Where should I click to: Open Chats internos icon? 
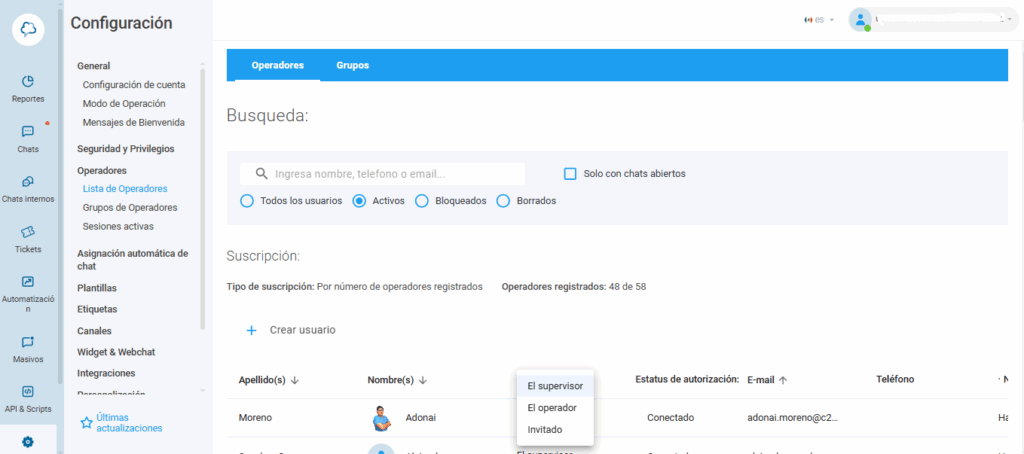click(x=27, y=182)
